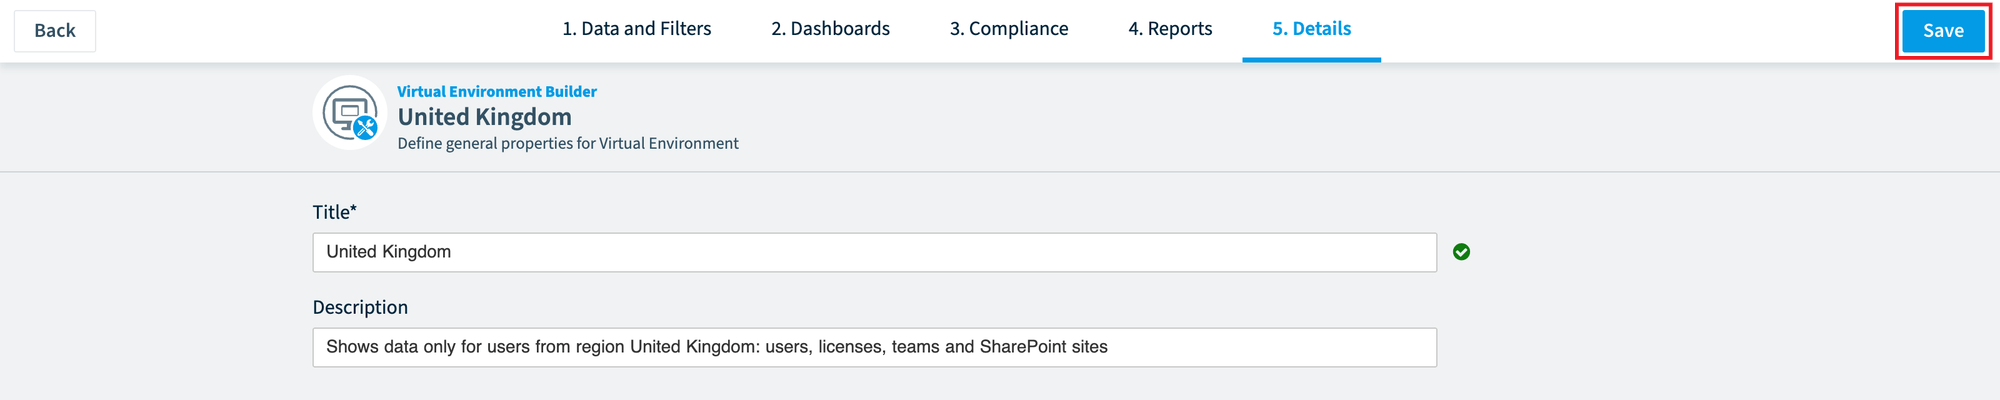Click the United Kingdom heading
This screenshot has width=2000, height=400.
(x=485, y=117)
